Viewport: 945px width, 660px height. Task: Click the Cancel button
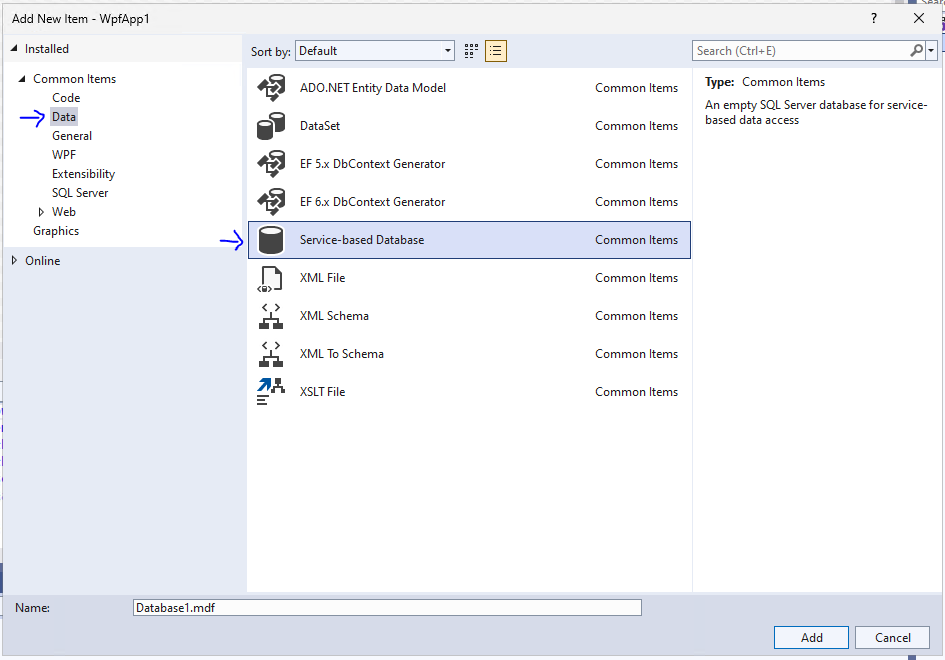click(x=892, y=638)
